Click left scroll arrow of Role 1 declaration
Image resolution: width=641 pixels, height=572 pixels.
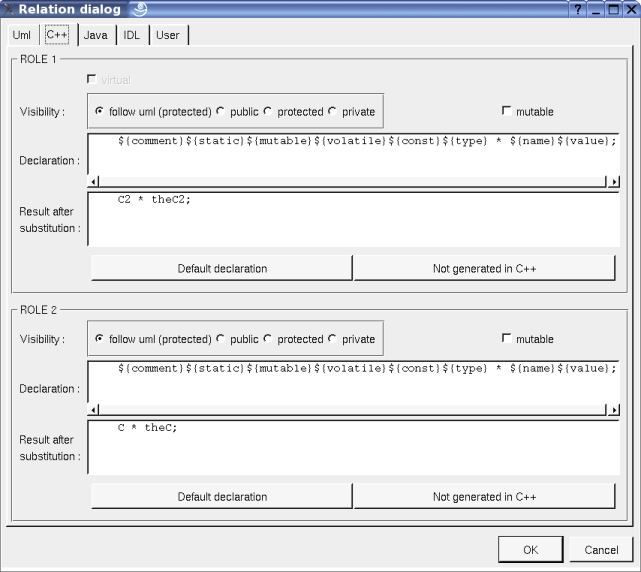coord(94,182)
